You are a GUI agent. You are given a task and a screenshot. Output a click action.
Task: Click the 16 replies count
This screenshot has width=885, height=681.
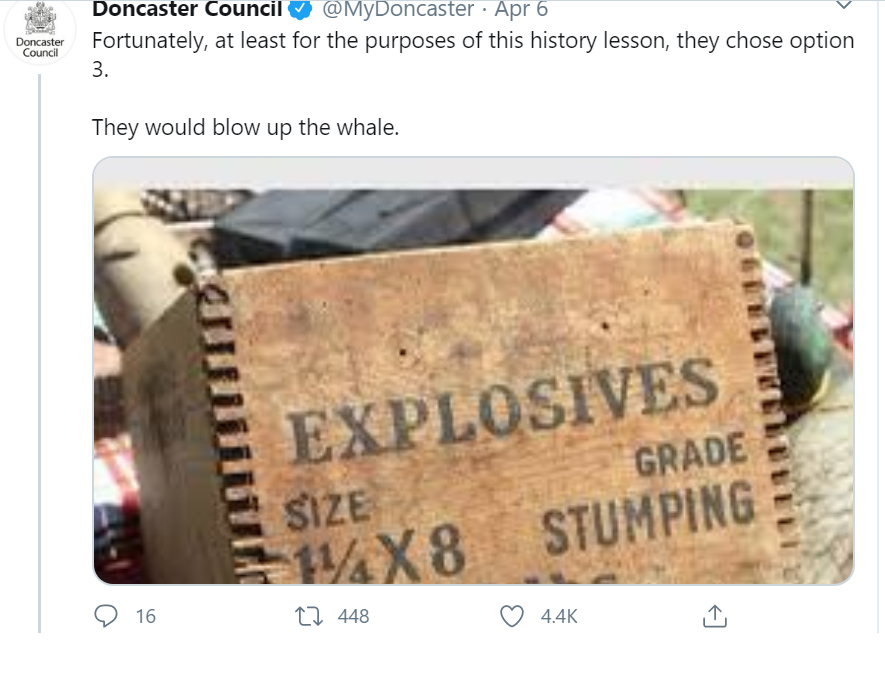click(146, 616)
